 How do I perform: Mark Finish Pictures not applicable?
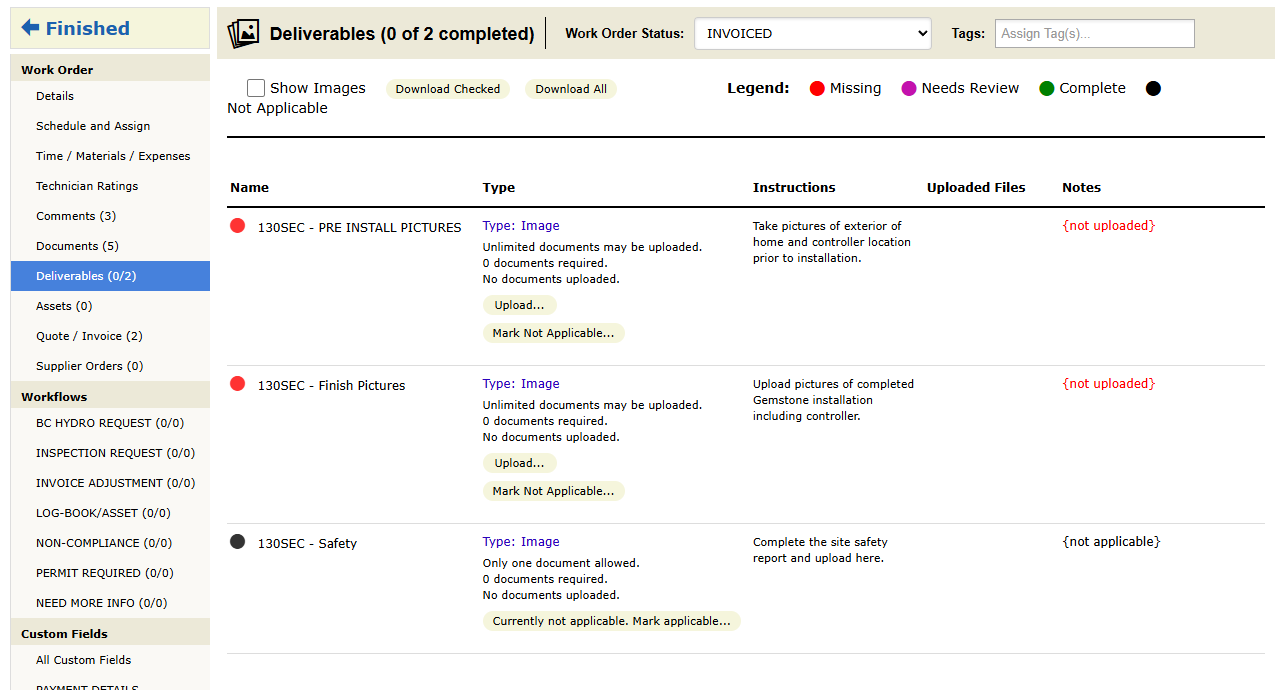coord(554,491)
